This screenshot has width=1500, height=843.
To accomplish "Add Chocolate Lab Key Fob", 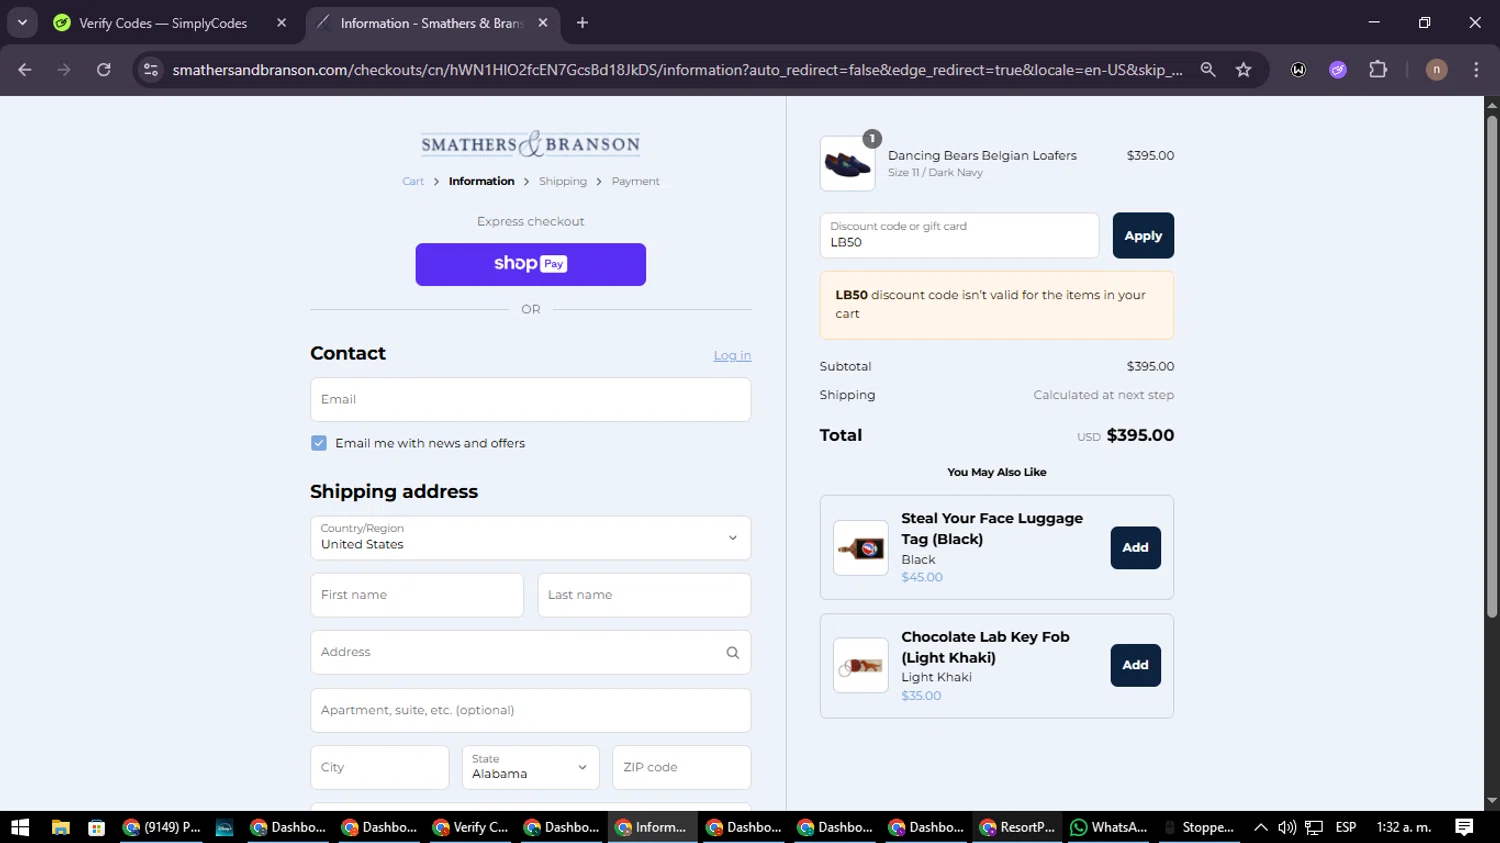I will [1135, 665].
